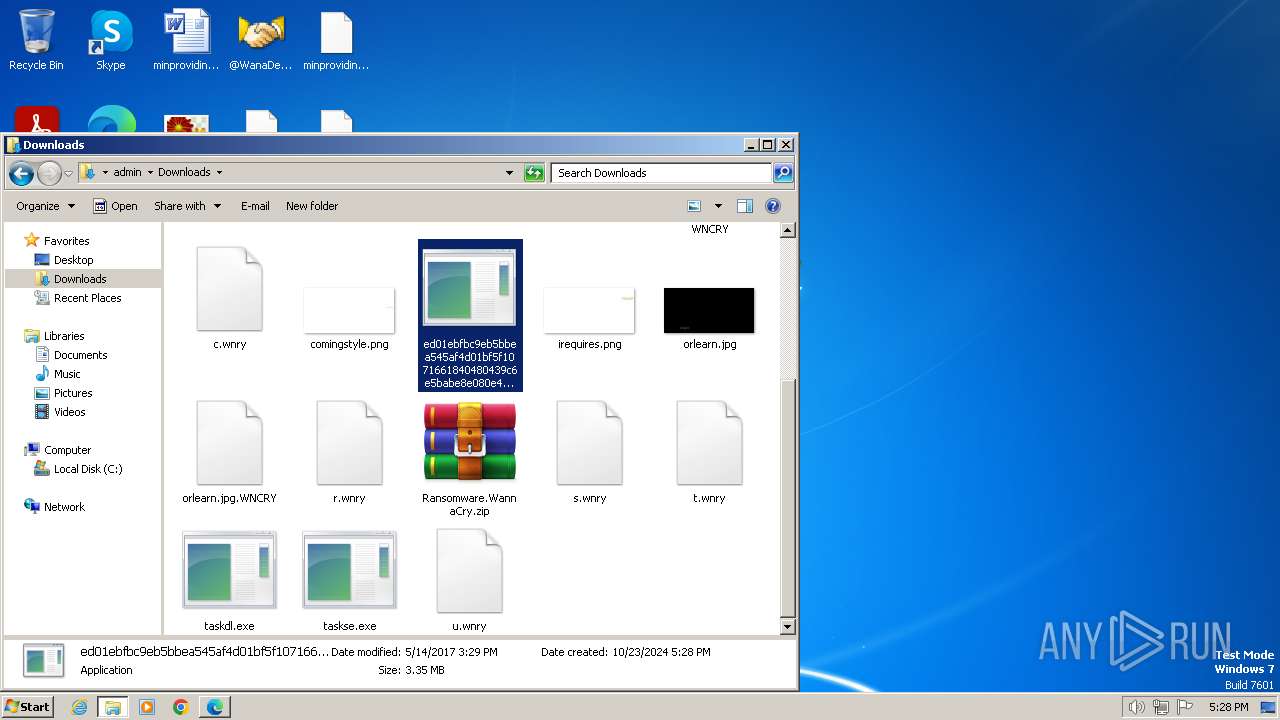Open Downloads in navigation pane

click(x=71, y=279)
